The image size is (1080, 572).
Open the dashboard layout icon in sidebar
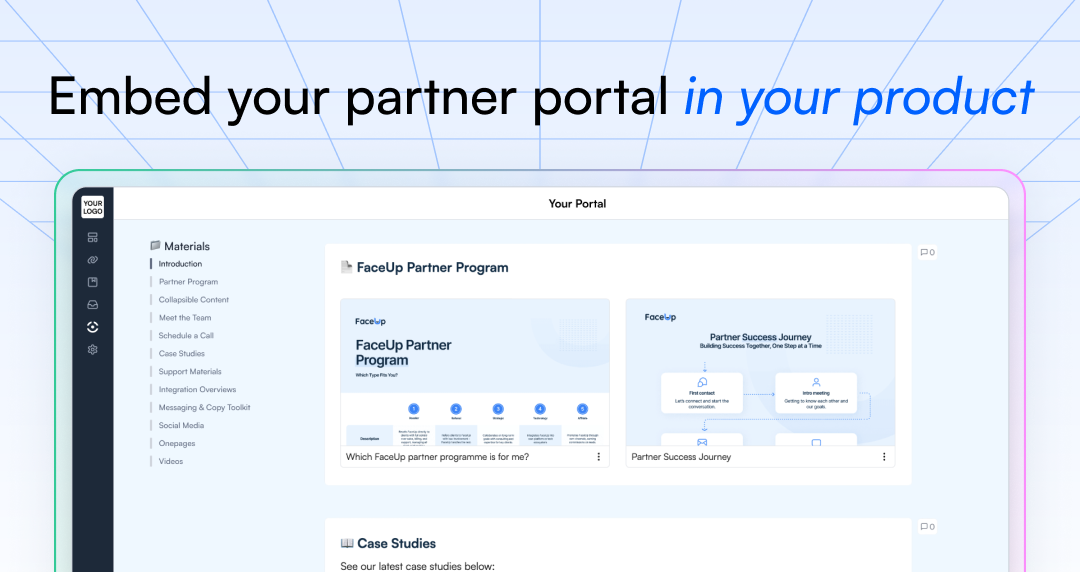click(x=92, y=238)
